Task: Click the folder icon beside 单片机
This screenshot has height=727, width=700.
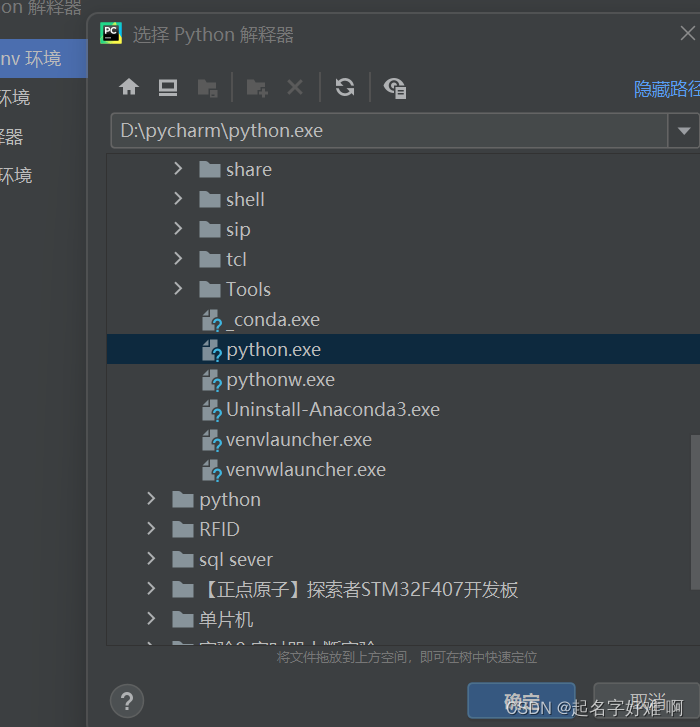Action: coord(183,619)
